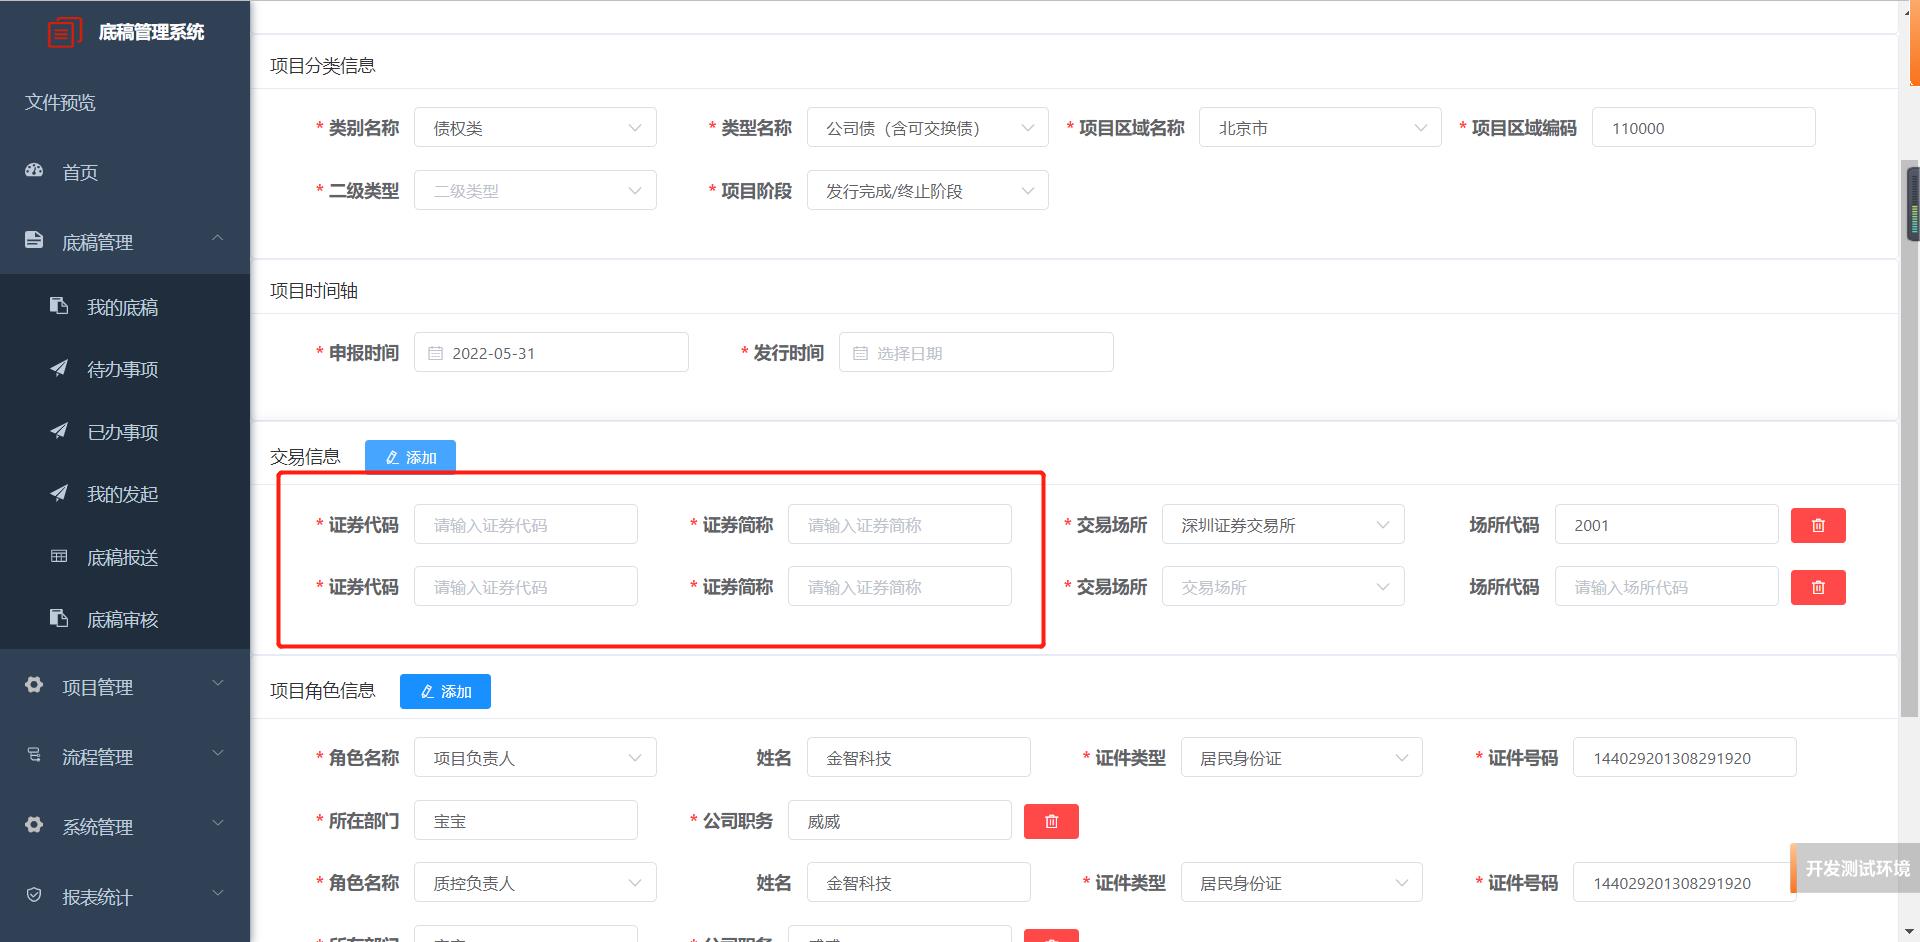
Task: Click the 项目区域编码 110000 field
Action: [1703, 128]
